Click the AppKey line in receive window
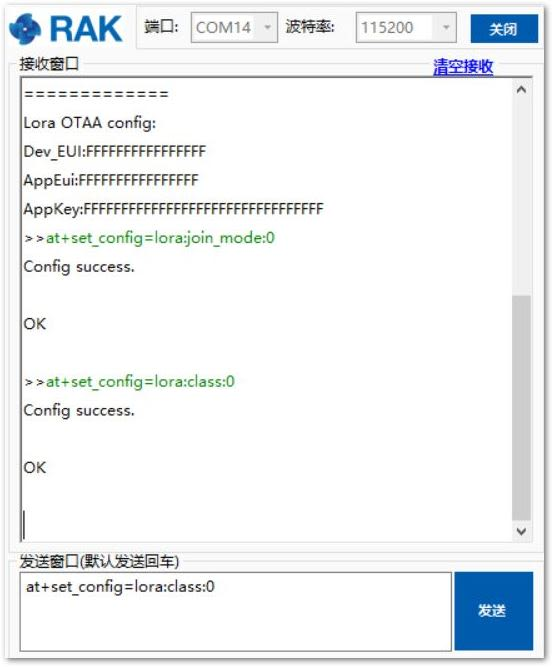This screenshot has width=553, height=667. [x=174, y=209]
